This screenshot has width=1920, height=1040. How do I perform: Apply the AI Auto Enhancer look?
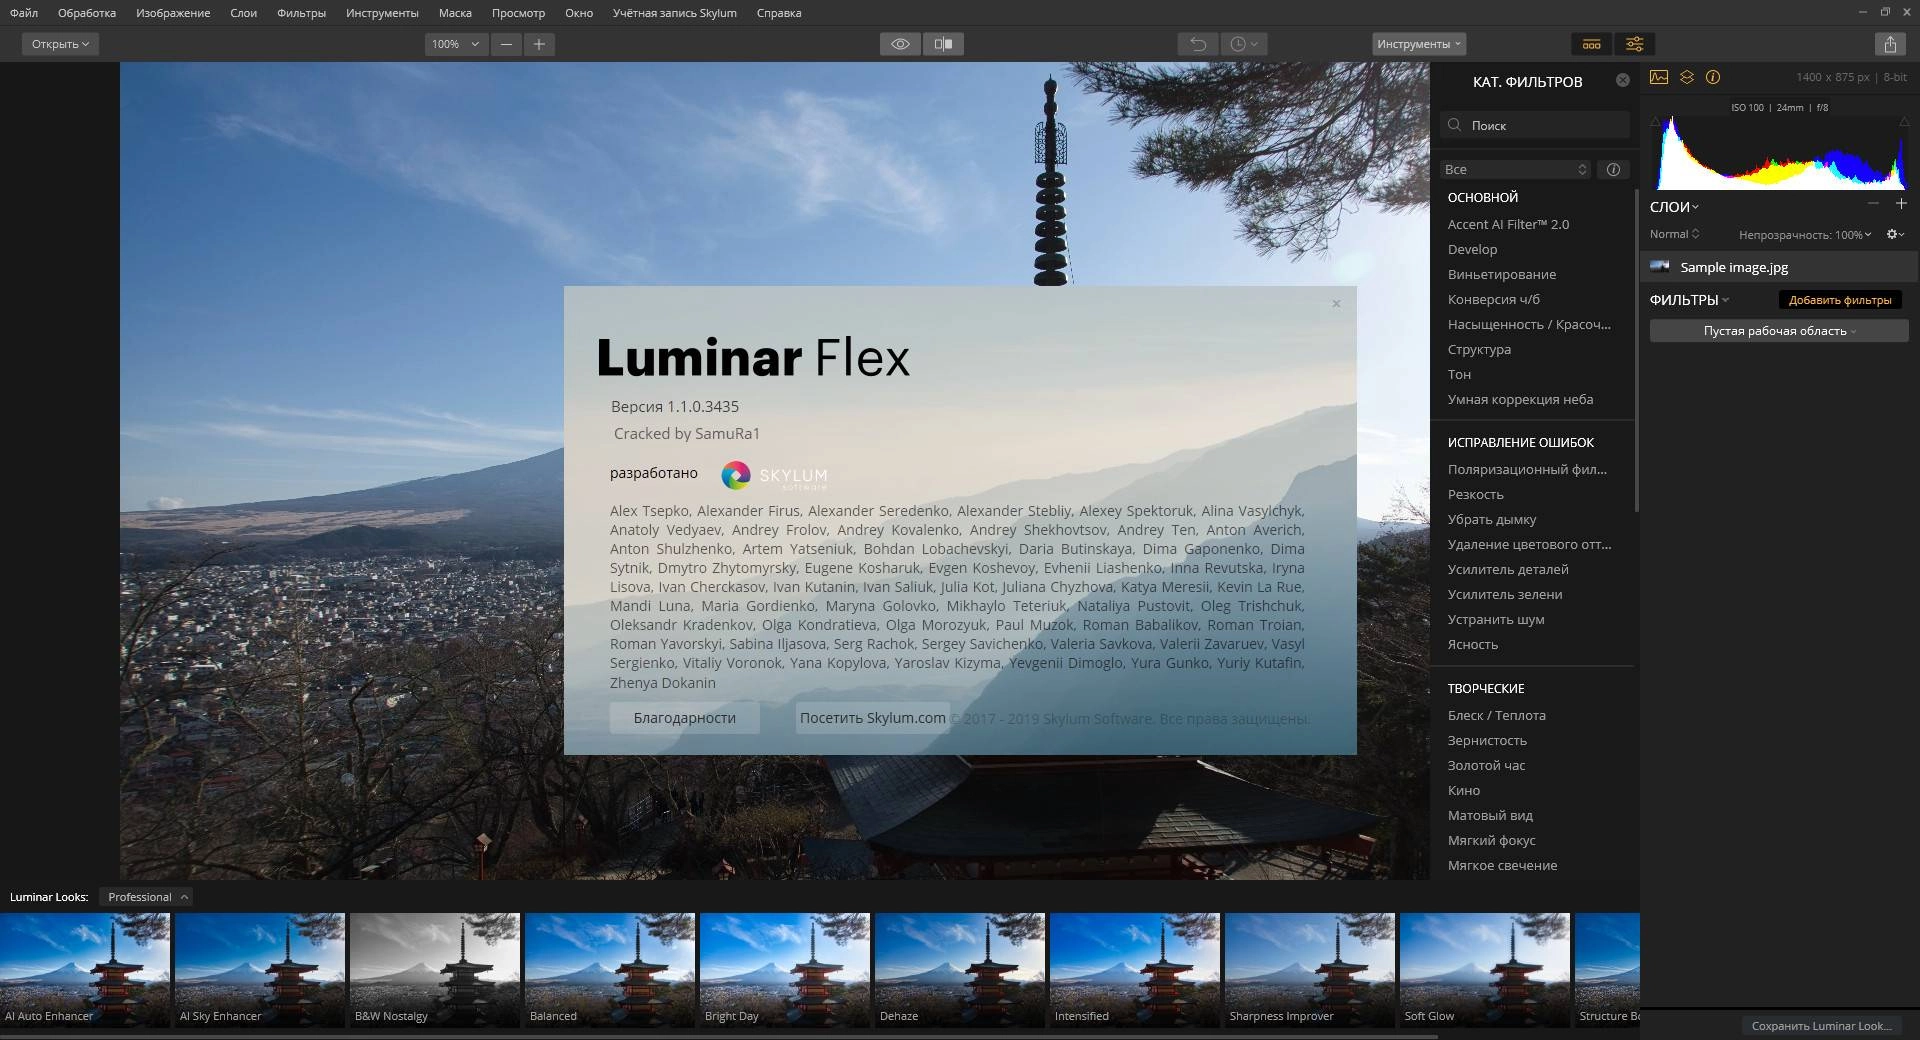[85, 969]
